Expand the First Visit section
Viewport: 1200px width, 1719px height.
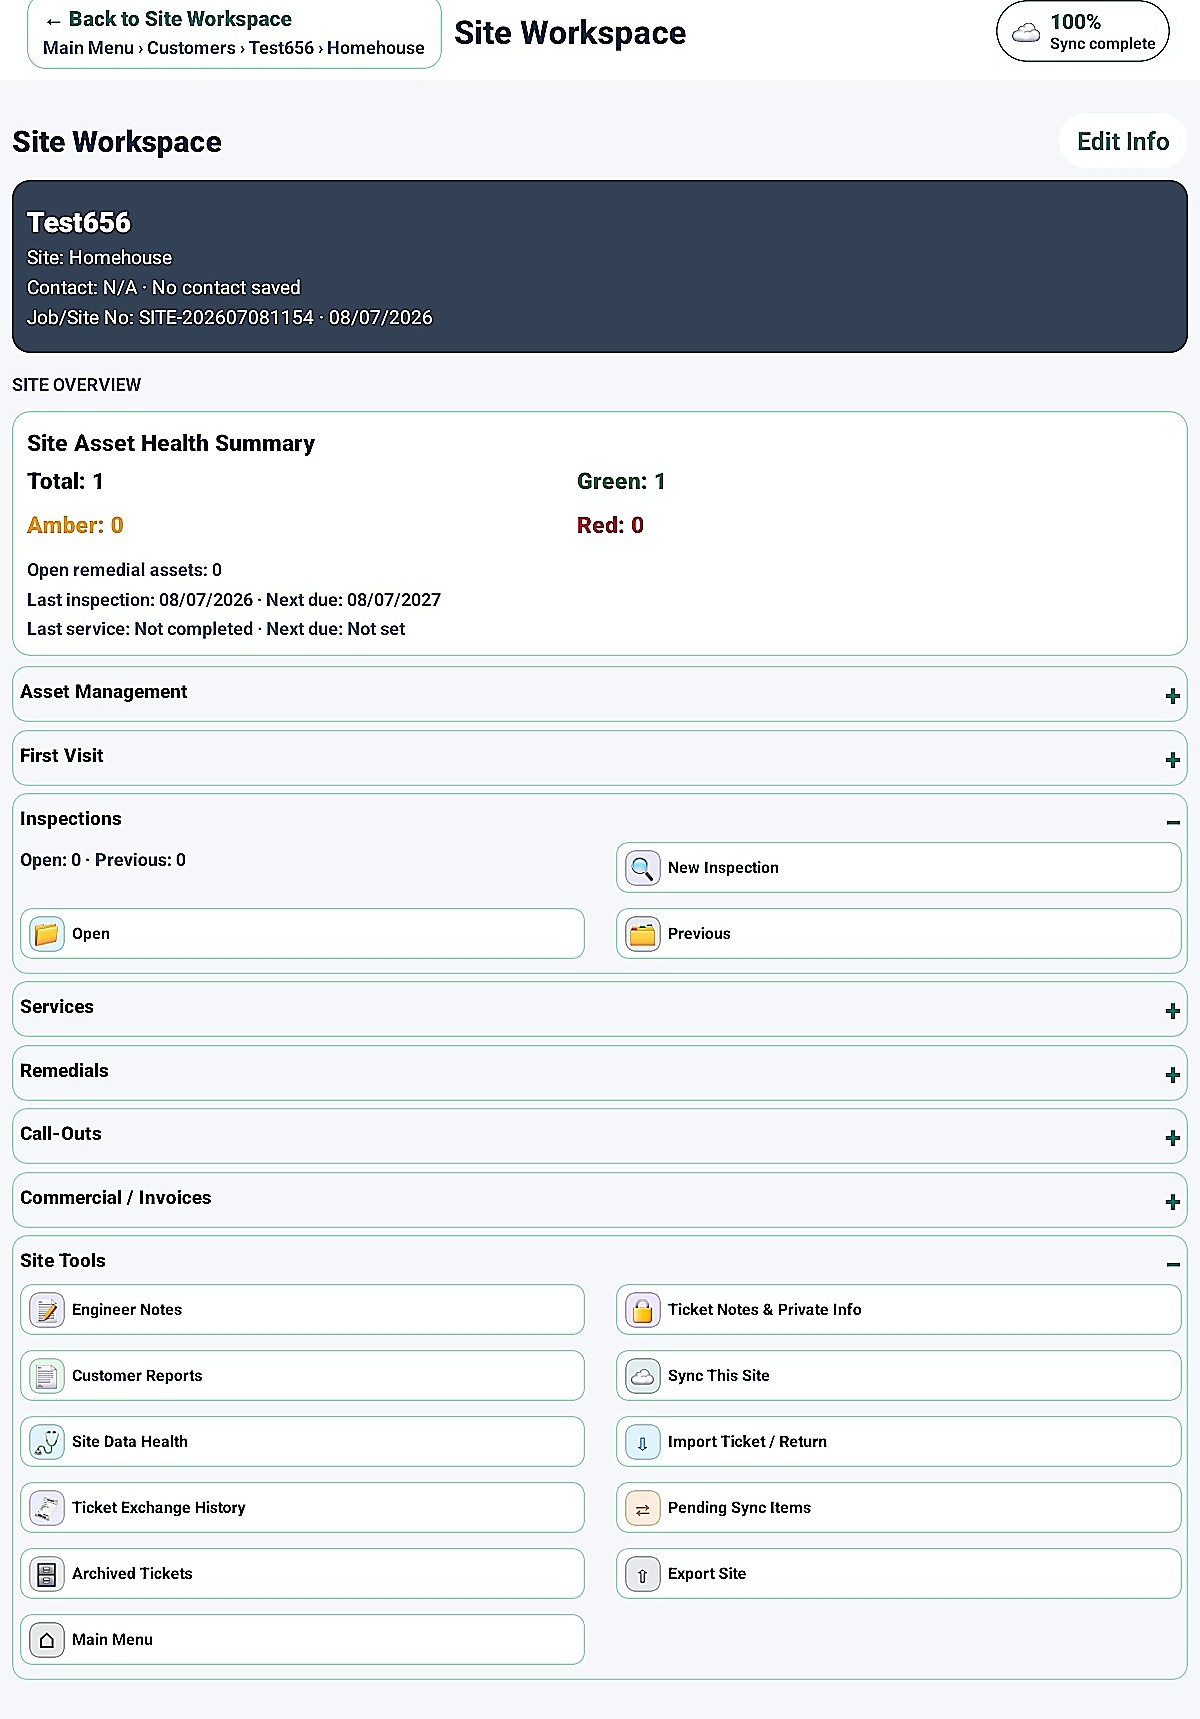pyautogui.click(x=1173, y=760)
